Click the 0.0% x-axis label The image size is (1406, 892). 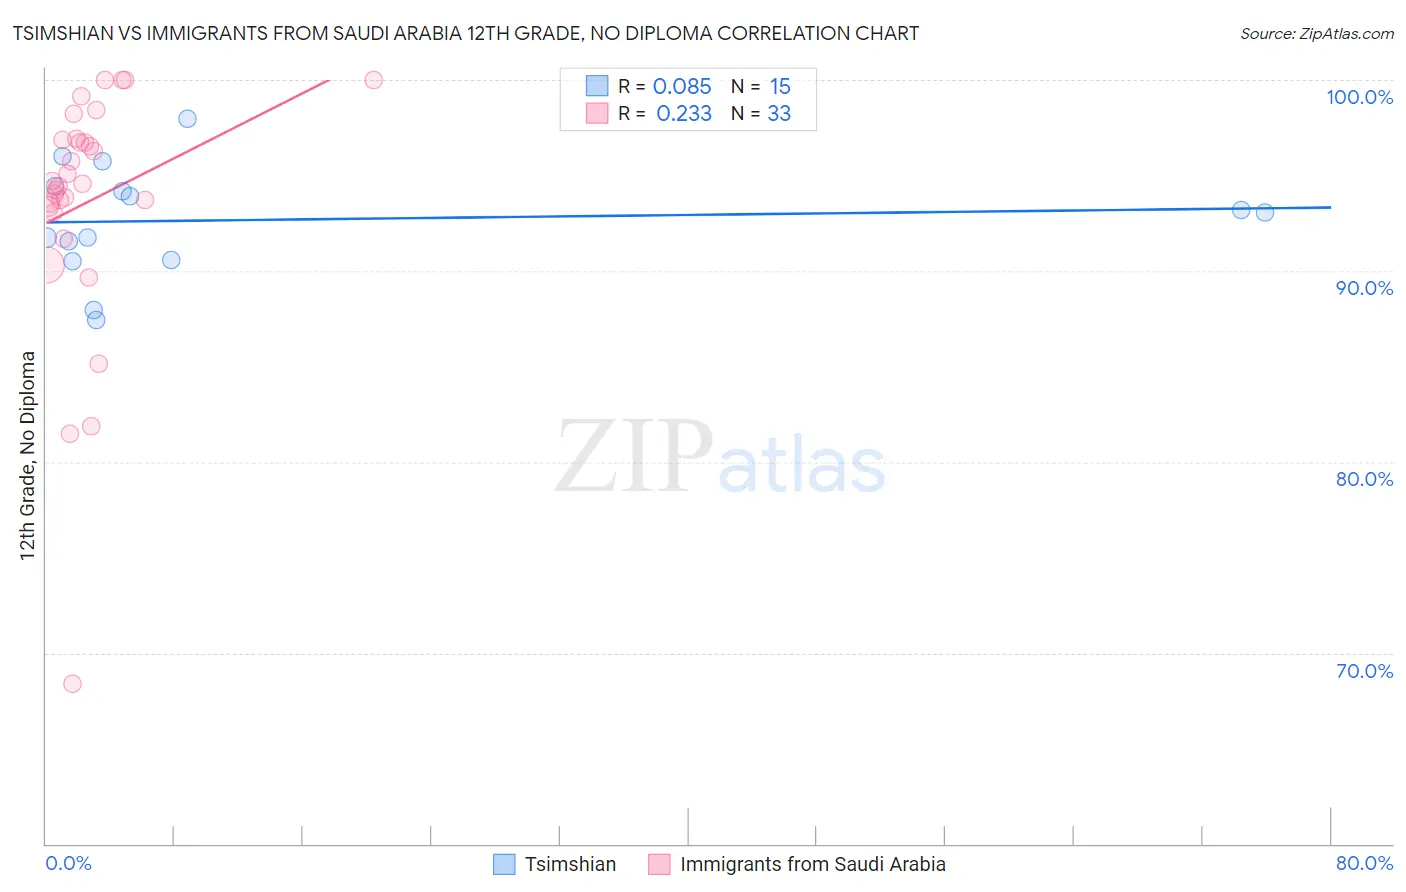click(x=68, y=863)
